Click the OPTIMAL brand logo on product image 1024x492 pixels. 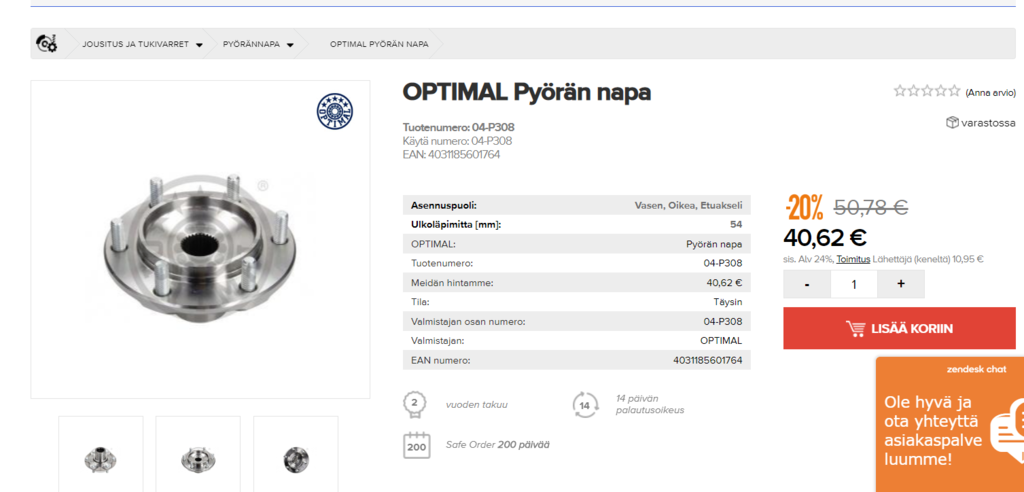pyautogui.click(x=335, y=111)
